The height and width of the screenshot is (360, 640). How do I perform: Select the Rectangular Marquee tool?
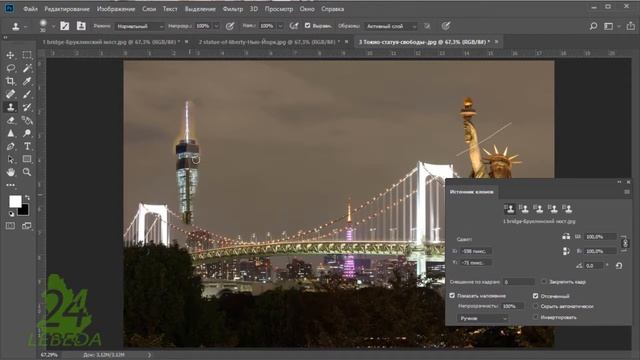coord(27,55)
